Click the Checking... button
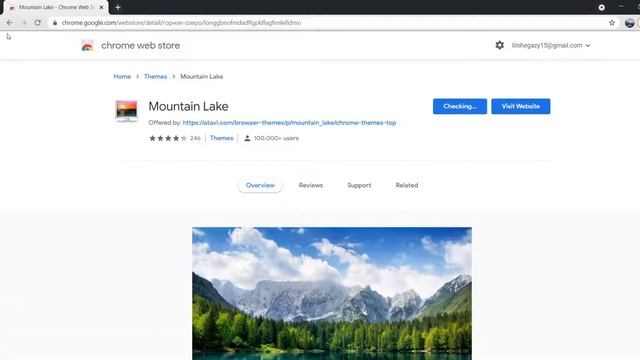The height and width of the screenshot is (360, 640). click(x=460, y=106)
